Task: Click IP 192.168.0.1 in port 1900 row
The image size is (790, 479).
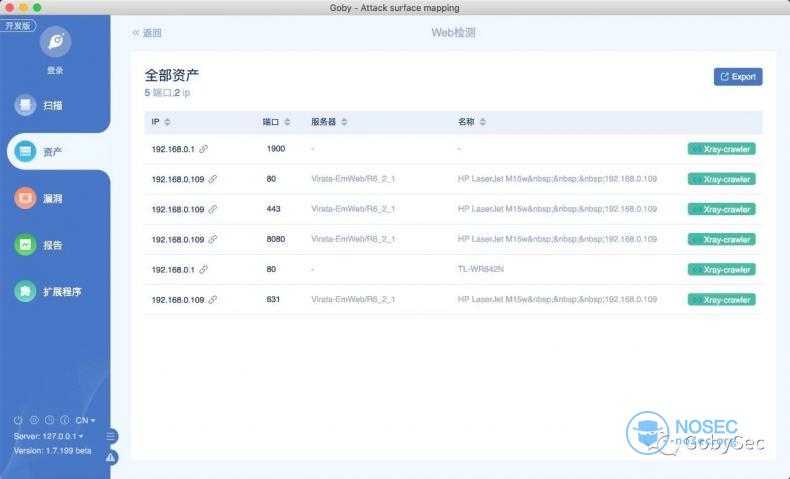Action: (173, 150)
